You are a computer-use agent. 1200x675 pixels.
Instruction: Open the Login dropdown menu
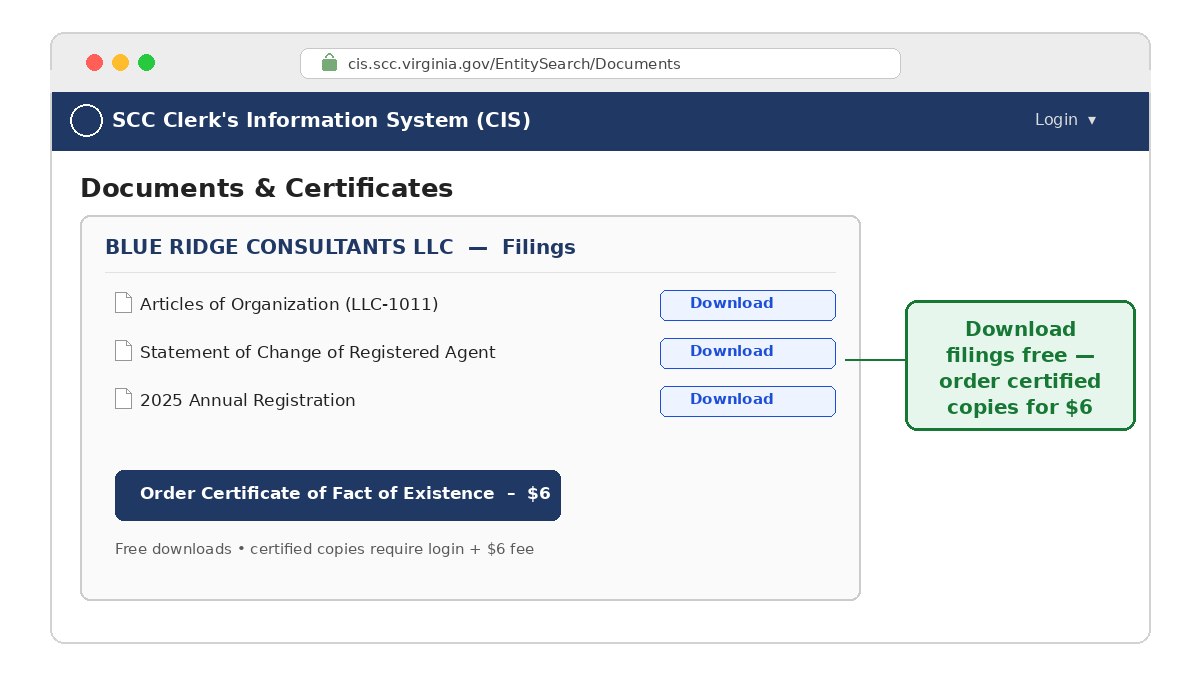(1065, 120)
